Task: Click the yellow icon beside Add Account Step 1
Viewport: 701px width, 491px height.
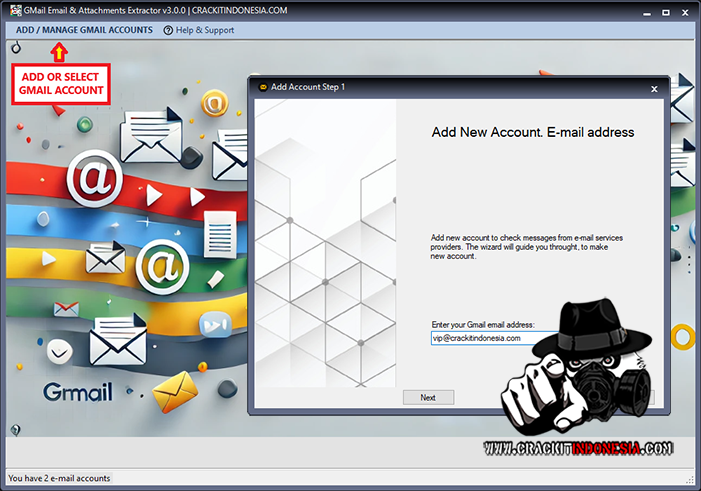Action: (262, 87)
